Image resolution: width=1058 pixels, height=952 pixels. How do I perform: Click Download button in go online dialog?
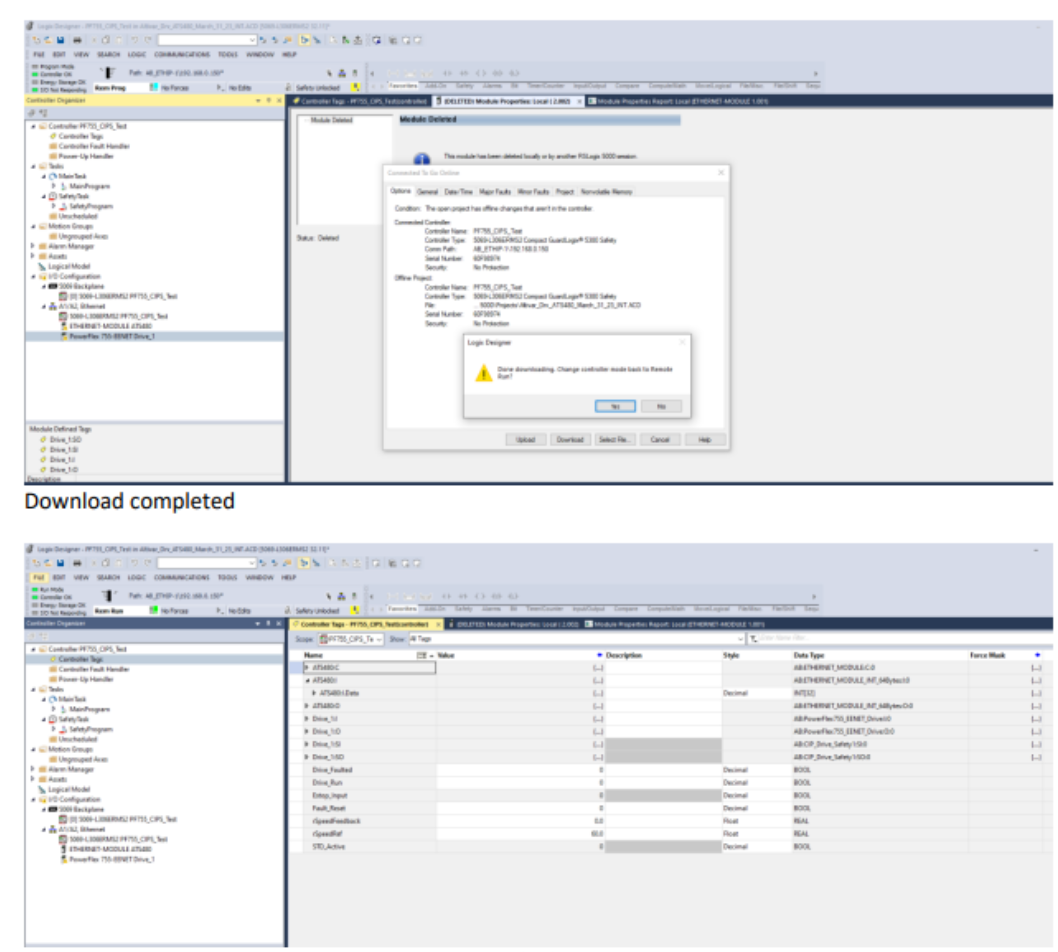click(570, 440)
